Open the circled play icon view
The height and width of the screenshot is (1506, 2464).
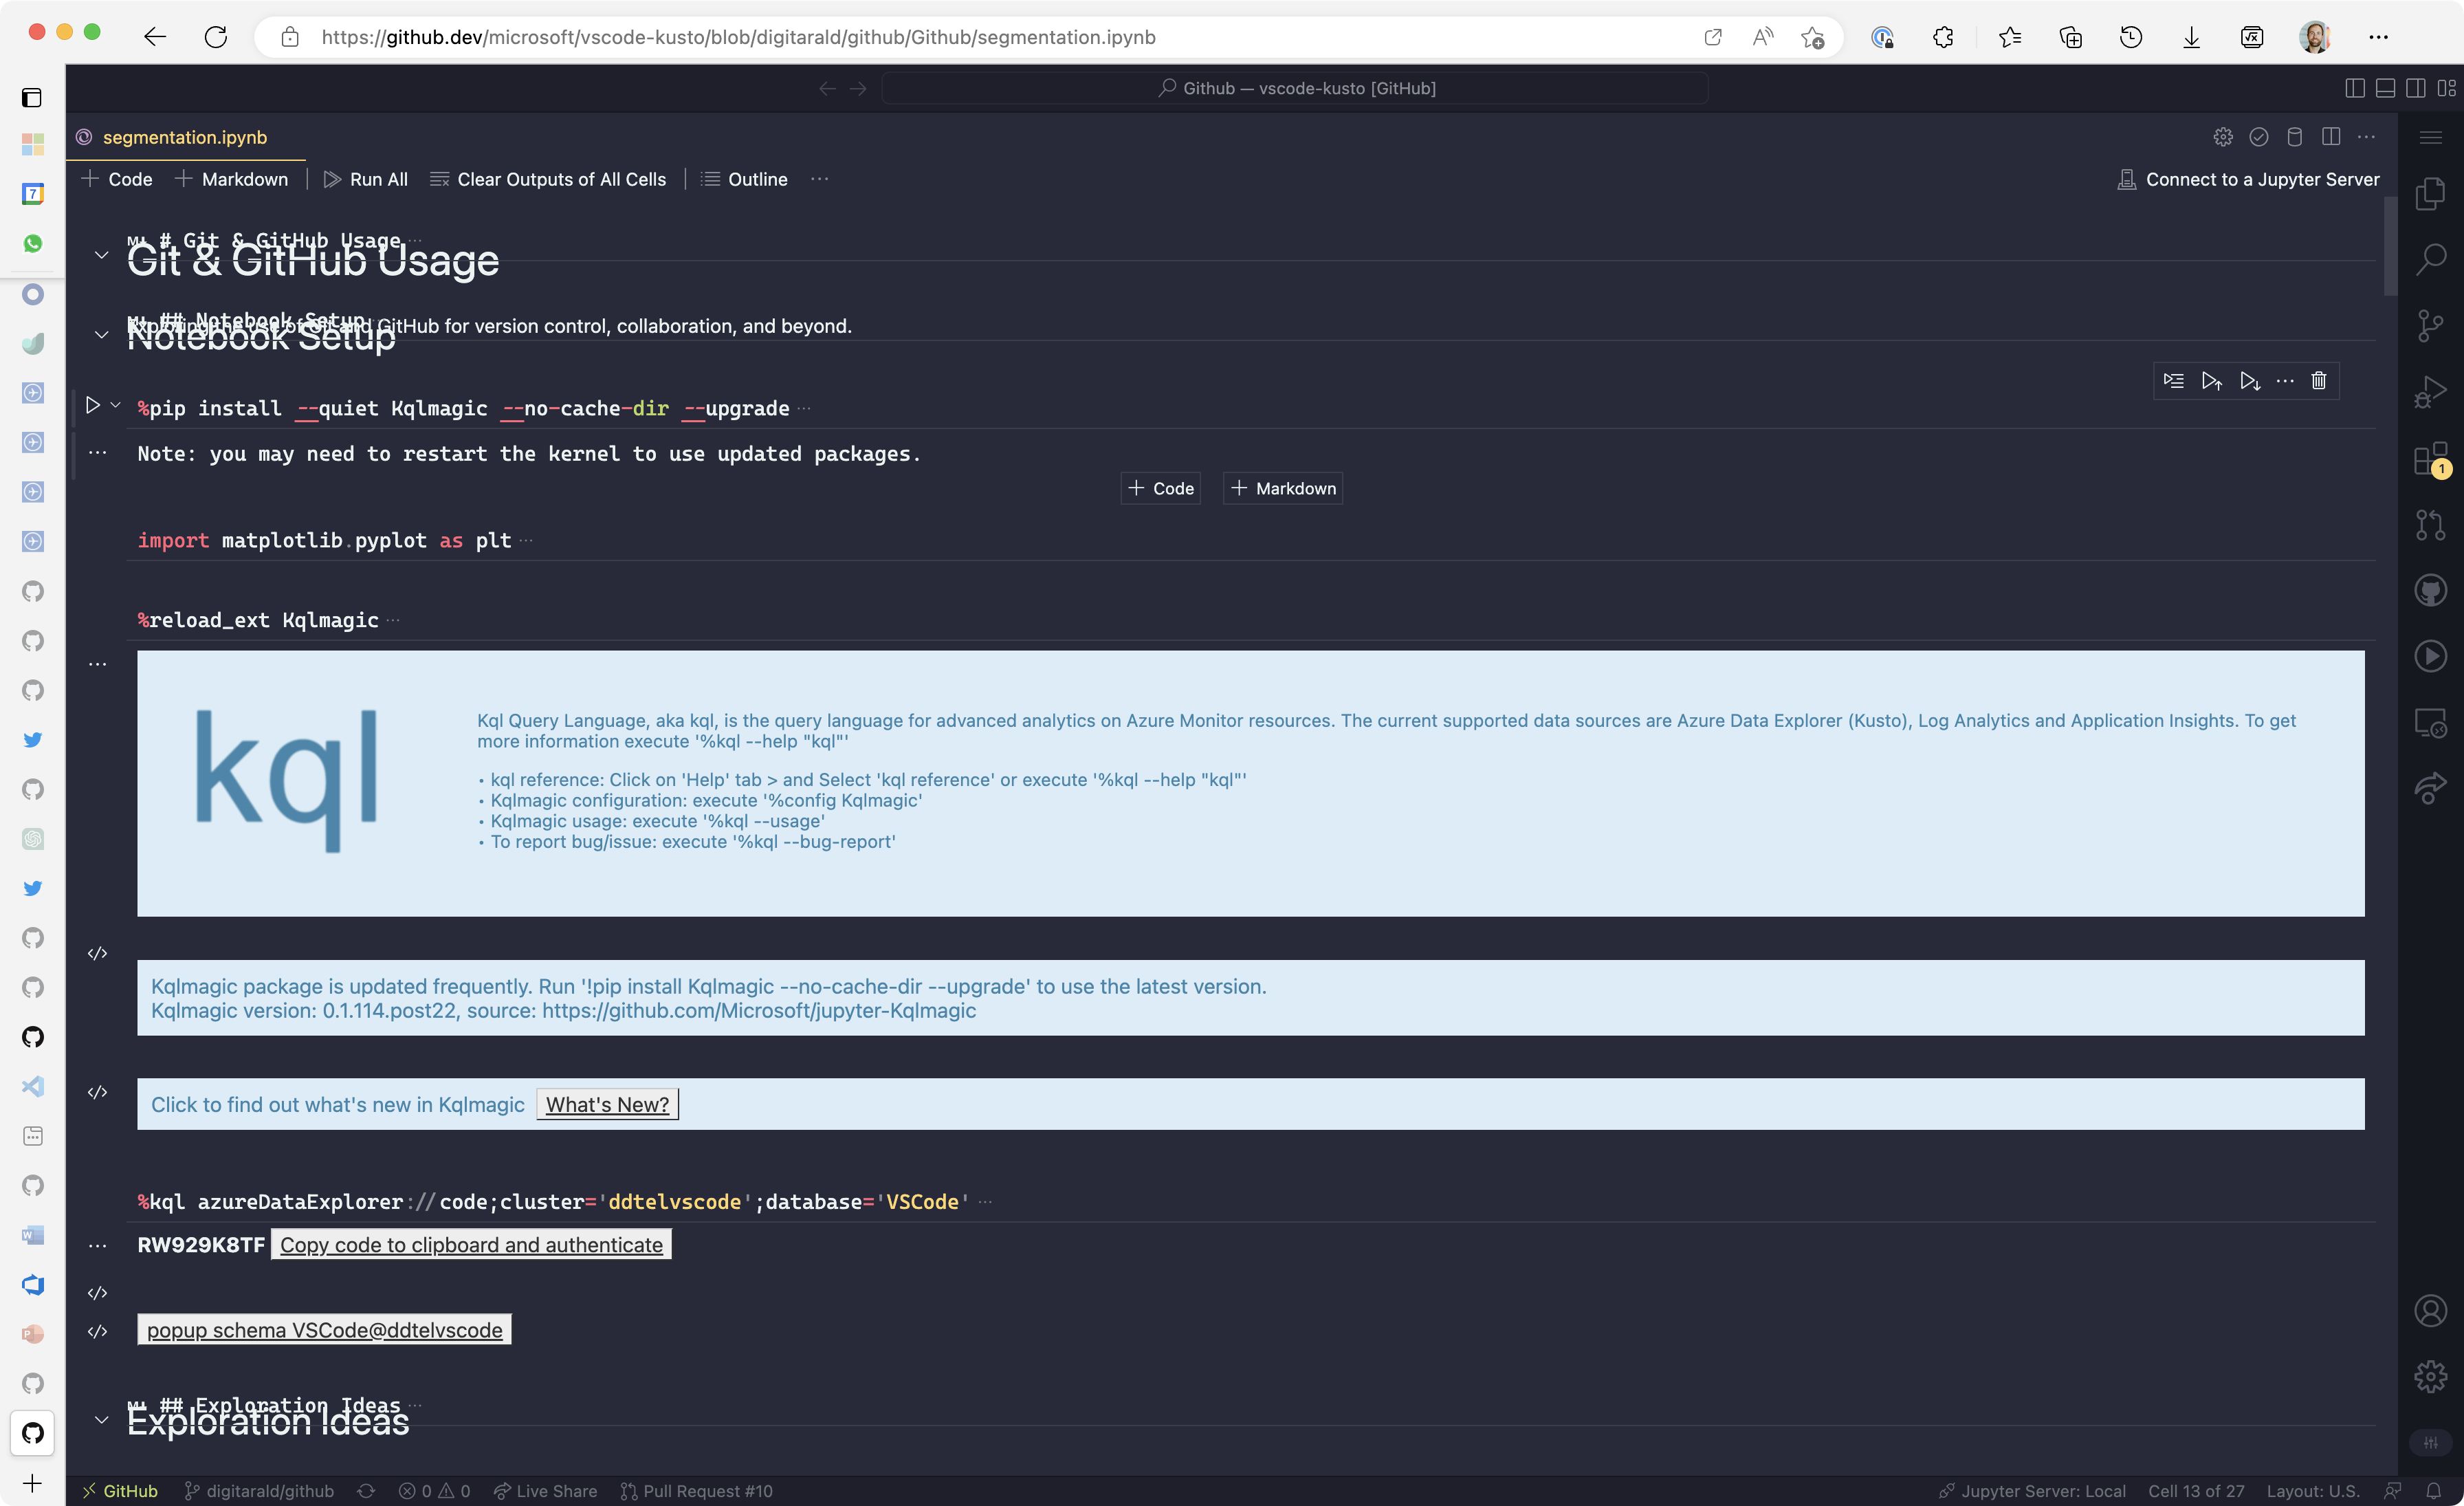[x=2430, y=656]
